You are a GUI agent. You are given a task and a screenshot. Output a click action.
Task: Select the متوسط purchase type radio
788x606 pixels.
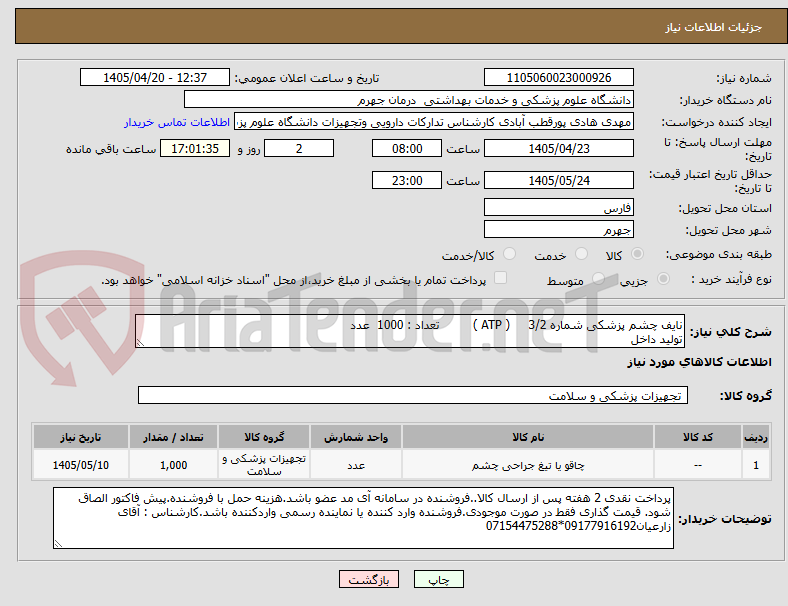pos(598,278)
